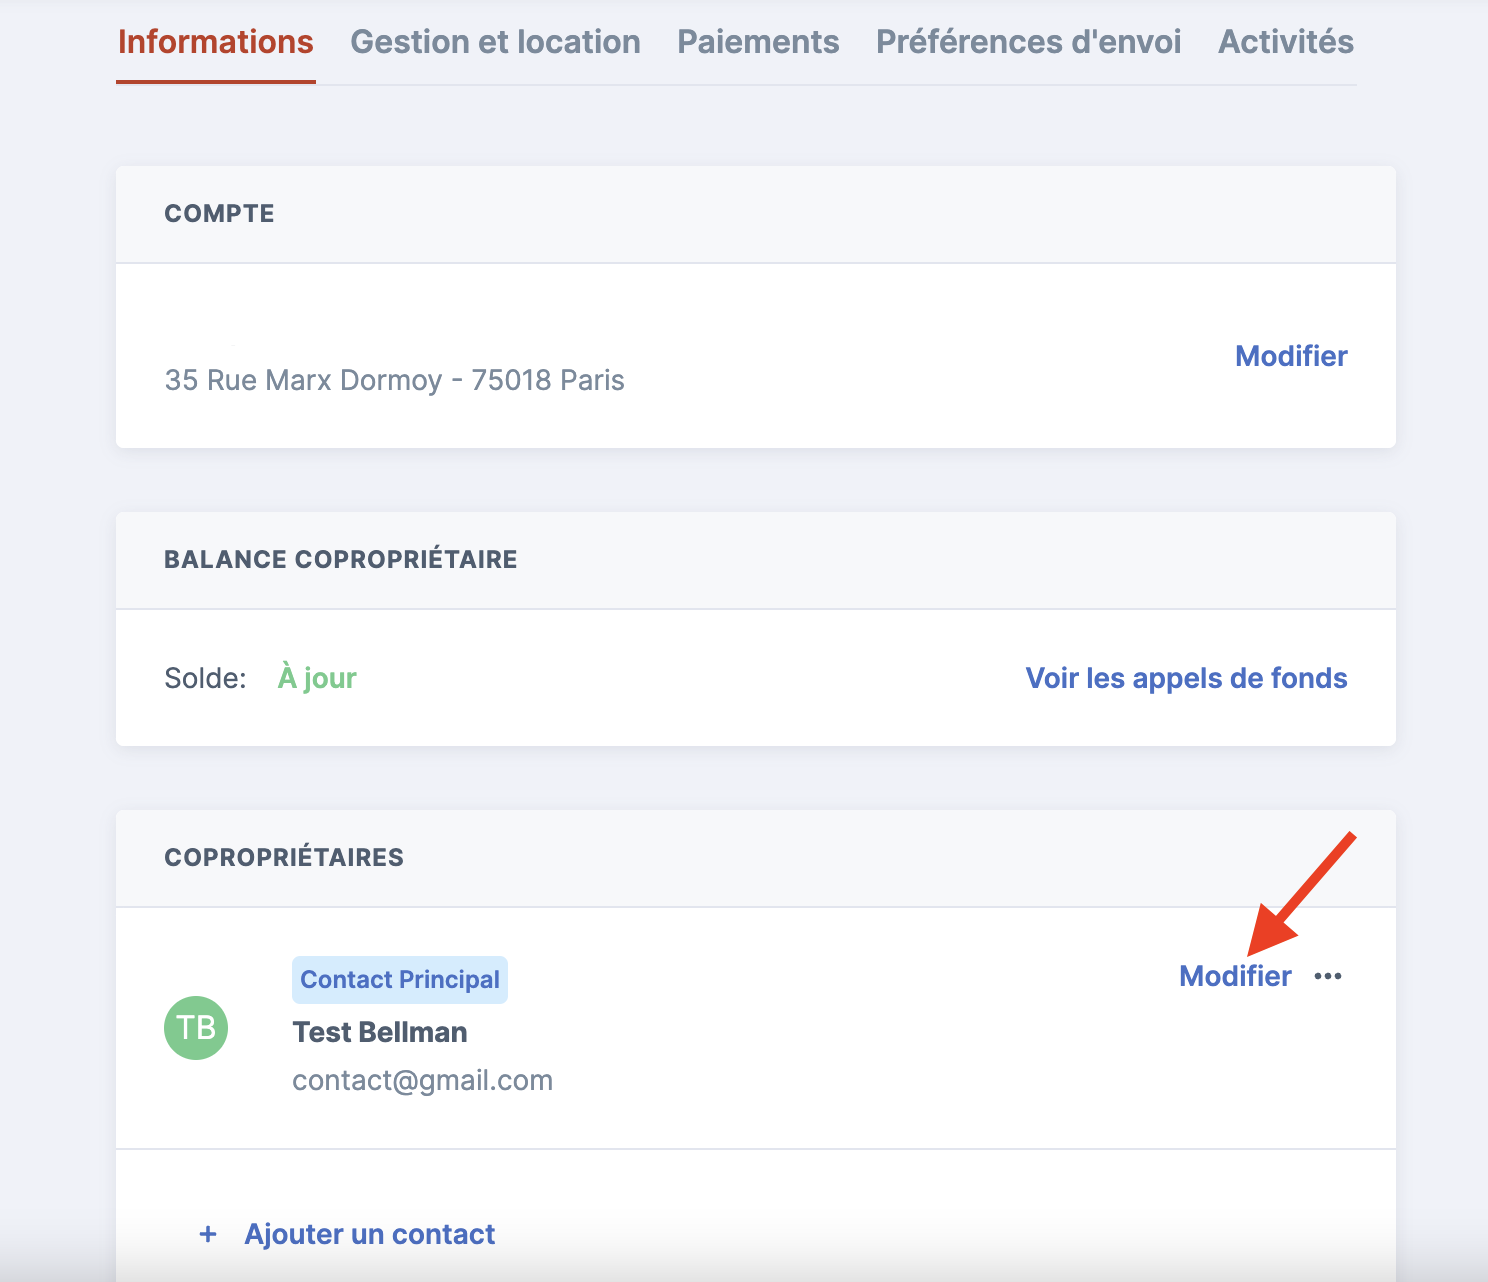The height and width of the screenshot is (1282, 1488).
Task: Open the three-dot menu for Test Bellman
Action: 1328,976
